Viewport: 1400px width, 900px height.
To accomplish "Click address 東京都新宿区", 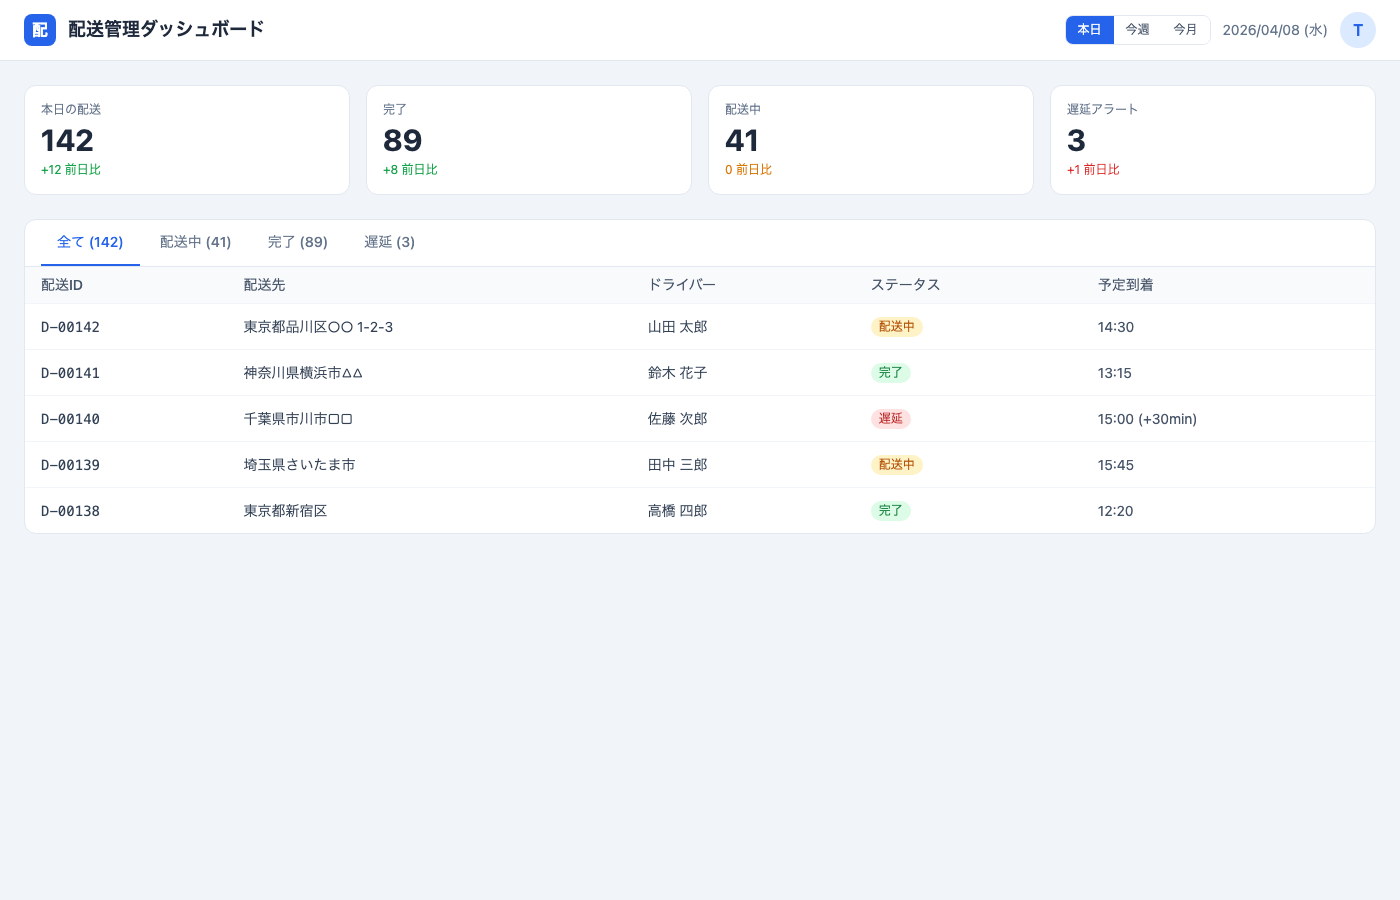I will coord(285,511).
